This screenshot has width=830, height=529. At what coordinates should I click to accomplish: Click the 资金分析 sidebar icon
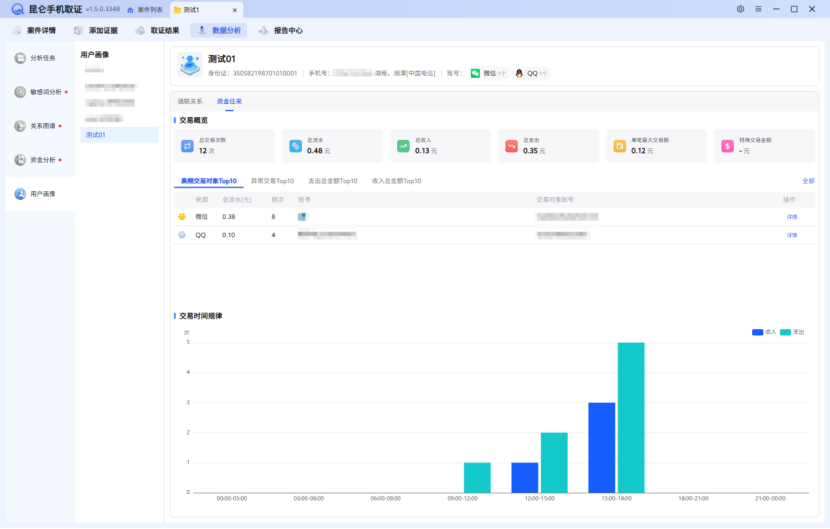[20, 160]
